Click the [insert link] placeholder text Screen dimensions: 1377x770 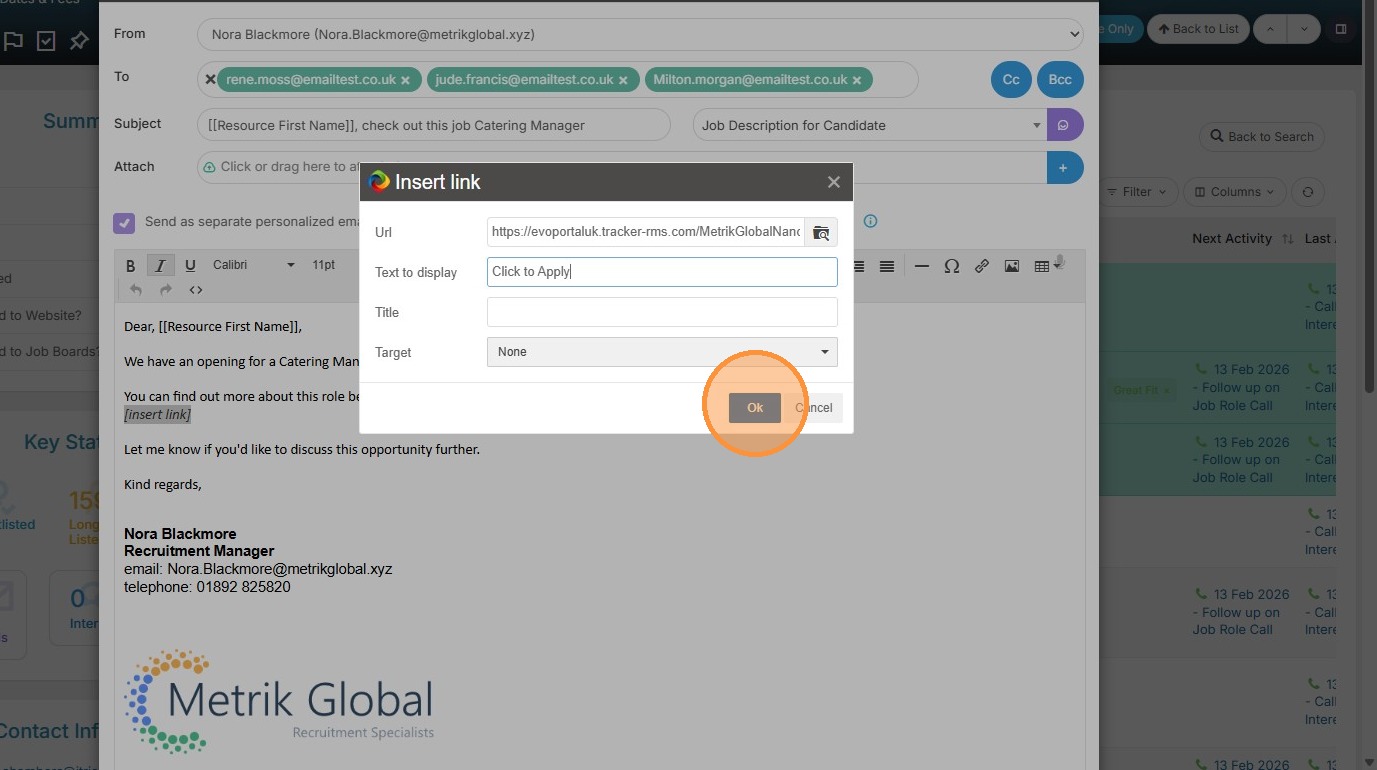(157, 414)
